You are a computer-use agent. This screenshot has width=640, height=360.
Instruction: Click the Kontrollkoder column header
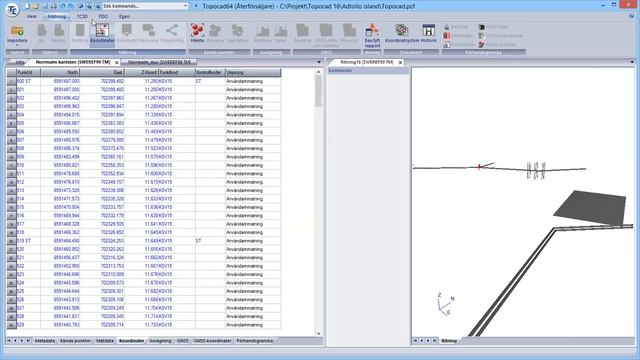[210, 72]
